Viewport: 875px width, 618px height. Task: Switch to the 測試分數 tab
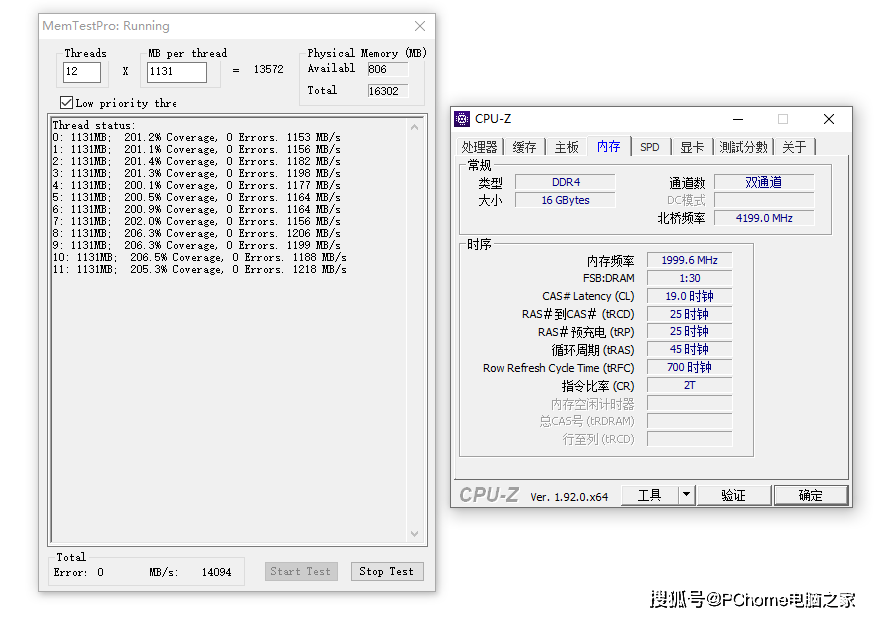pos(743,147)
